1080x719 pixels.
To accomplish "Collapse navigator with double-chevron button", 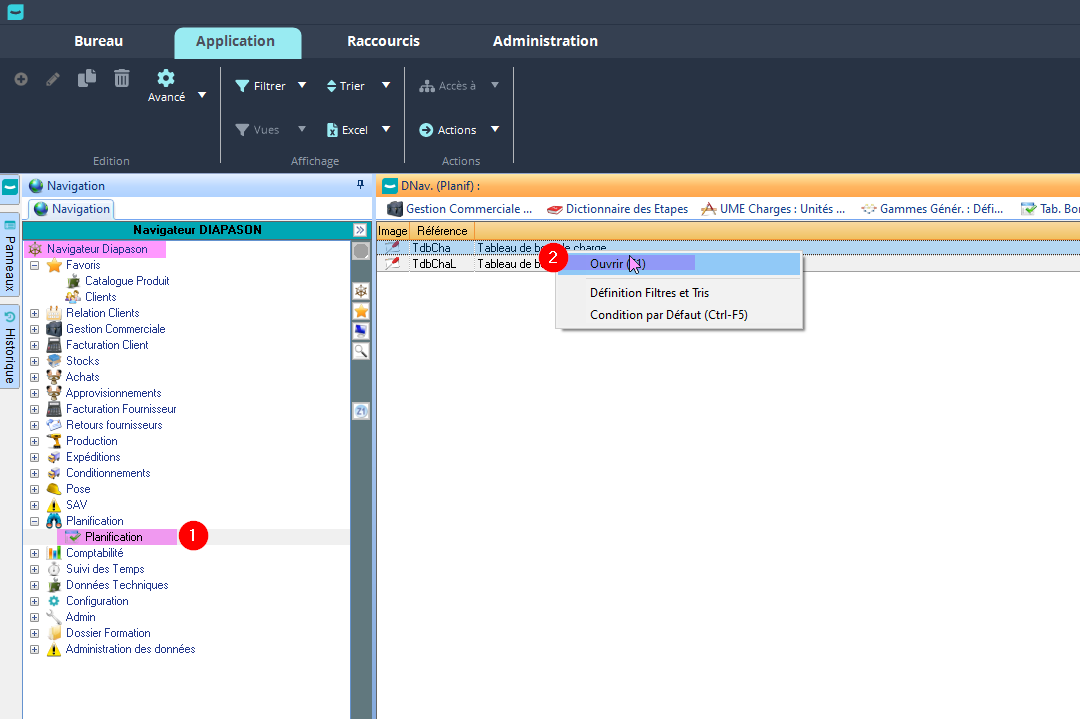I will [x=360, y=230].
